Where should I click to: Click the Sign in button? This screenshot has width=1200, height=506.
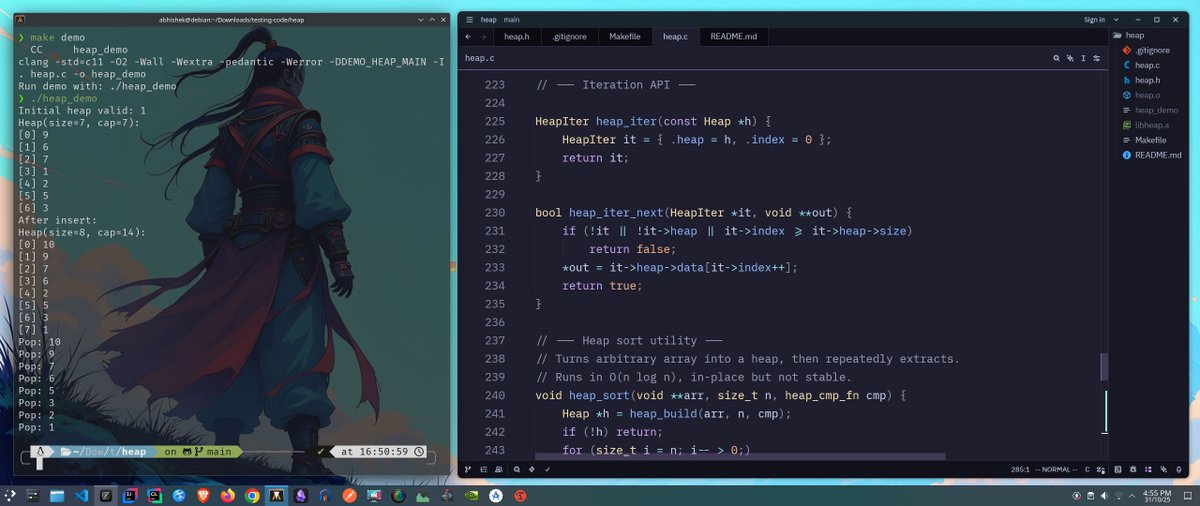point(1094,19)
